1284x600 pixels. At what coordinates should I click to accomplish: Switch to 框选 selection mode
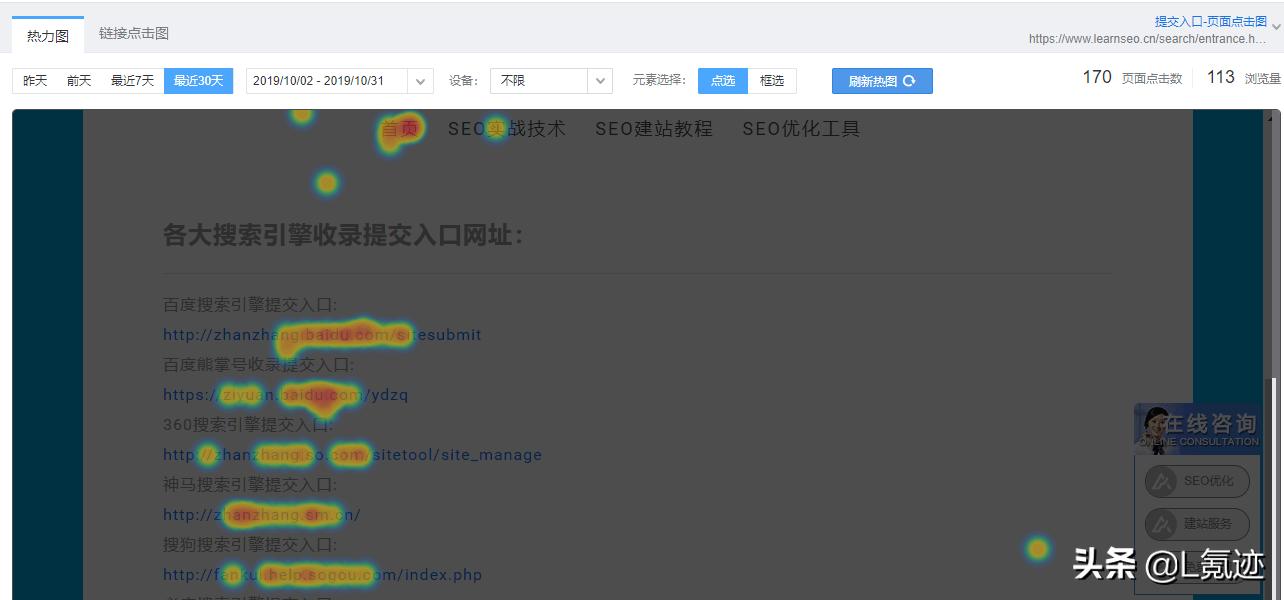click(772, 80)
